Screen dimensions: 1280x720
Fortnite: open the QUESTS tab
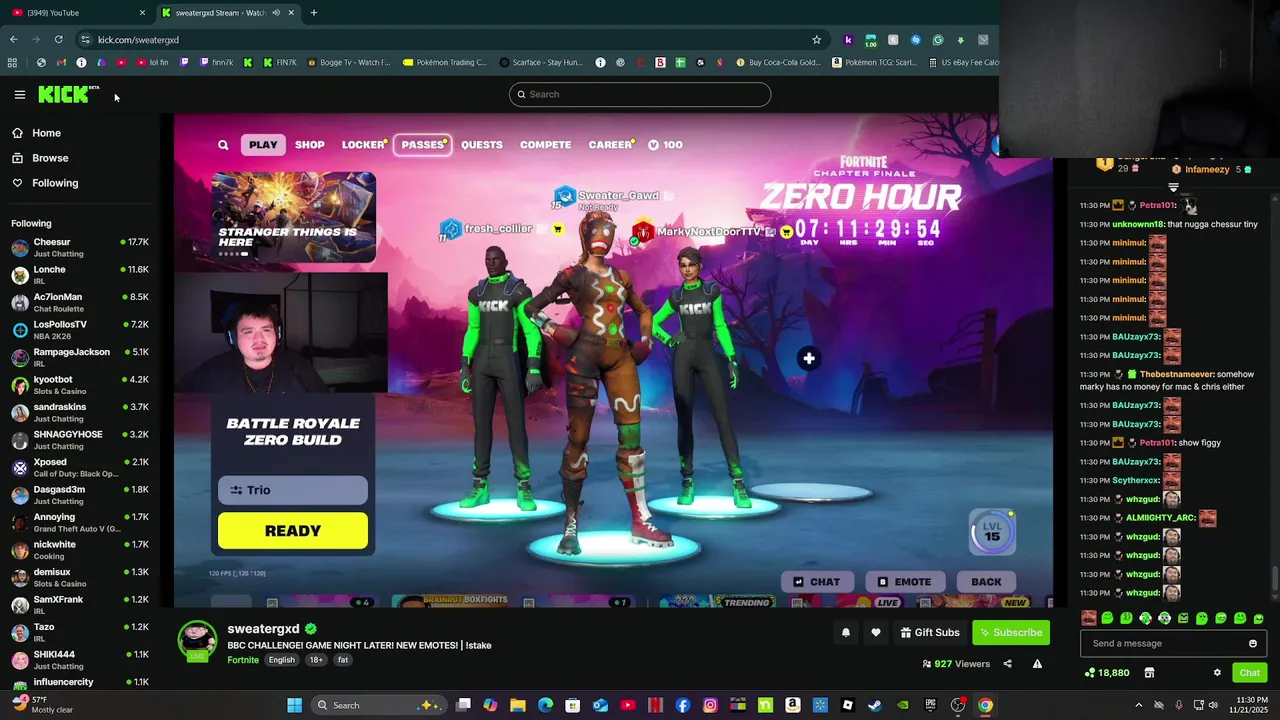482,145
